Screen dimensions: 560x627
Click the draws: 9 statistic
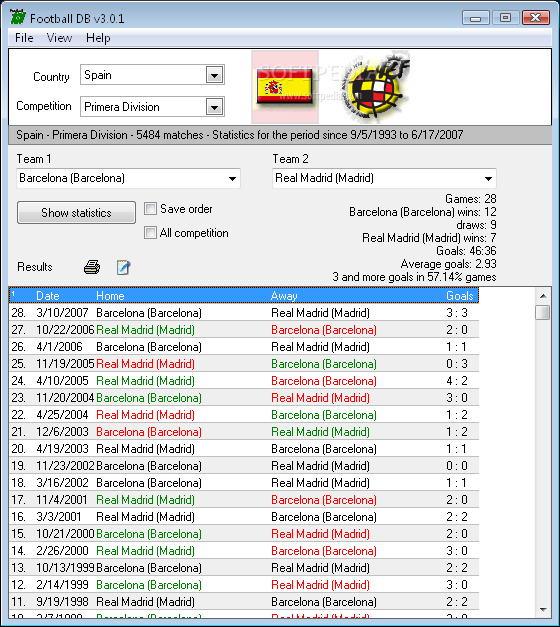(476, 225)
